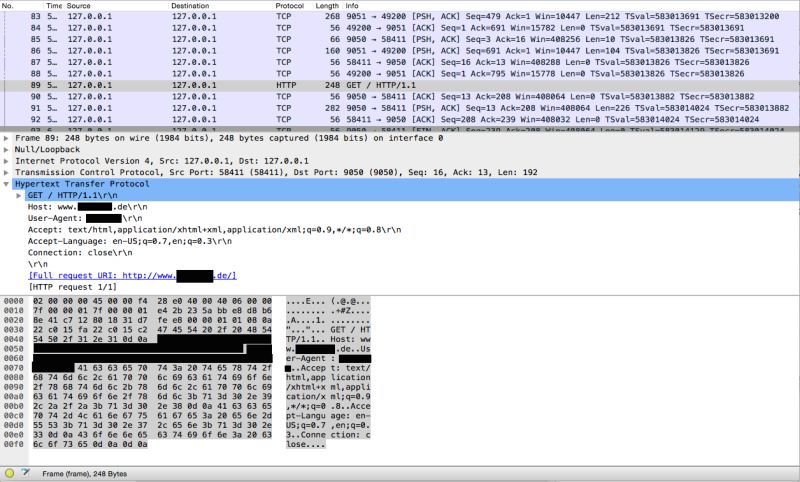Select the User-Agent header line
The width and height of the screenshot is (800, 482).
point(85,218)
